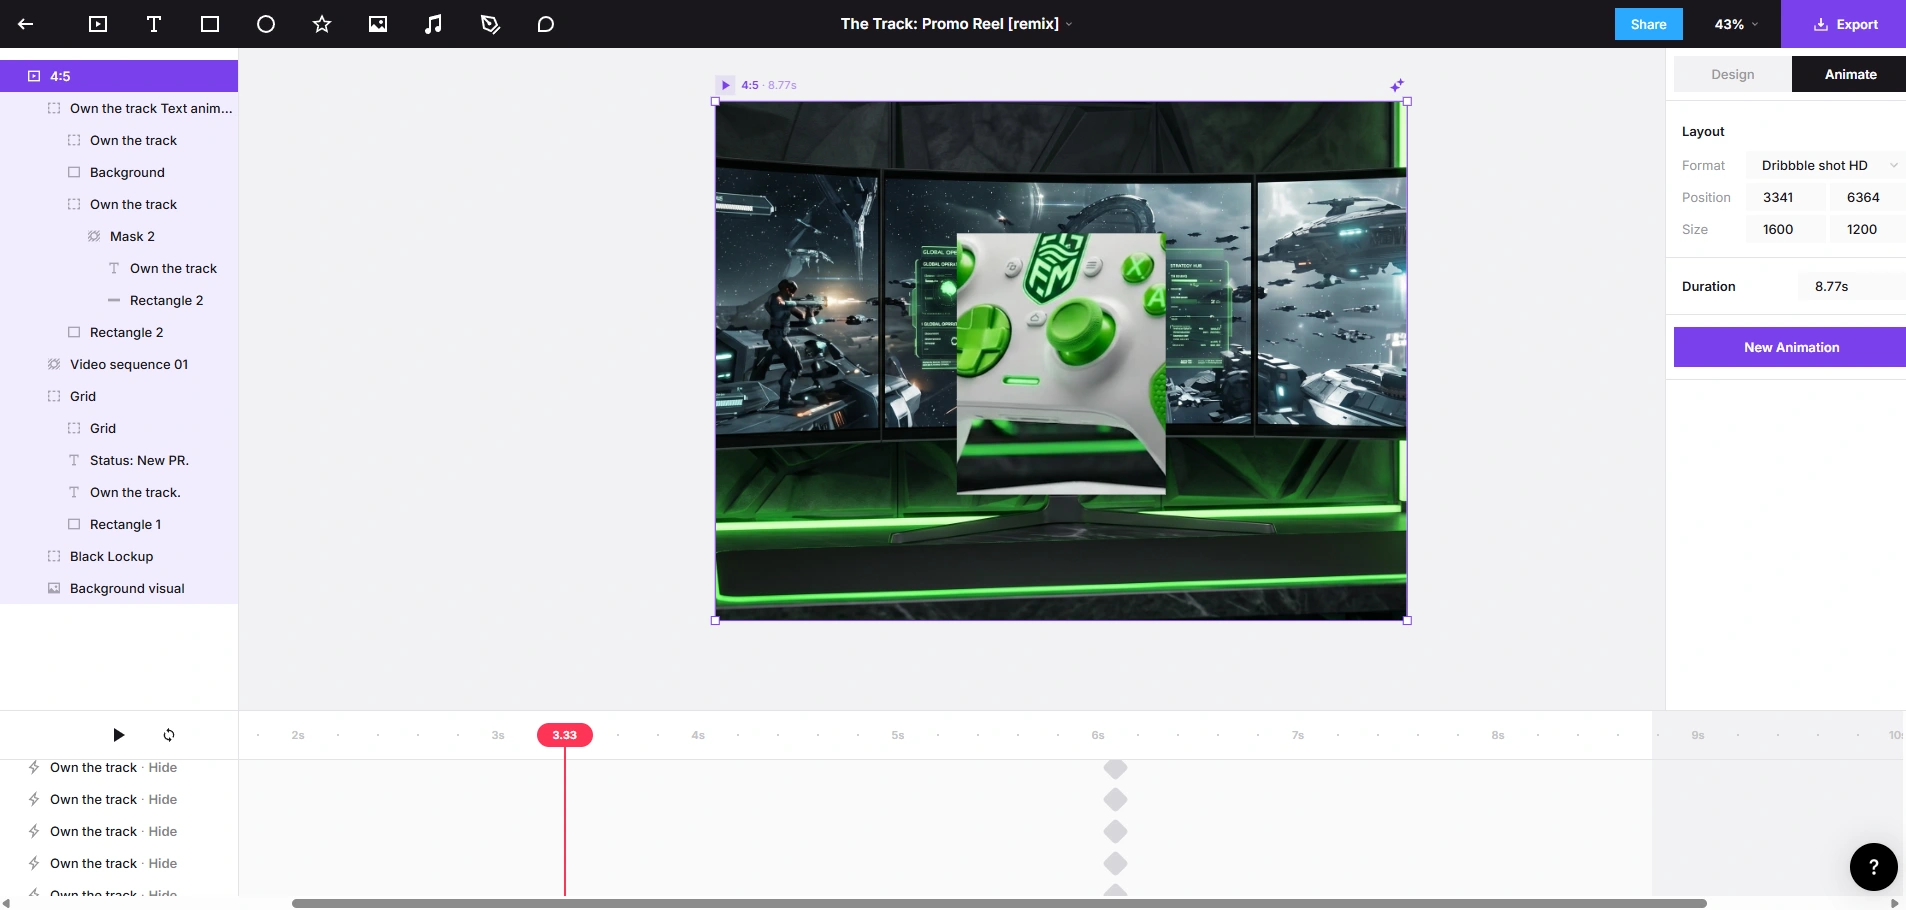The width and height of the screenshot is (1906, 910).
Task: Click the 3.33 playhead marker
Action: [x=565, y=735]
